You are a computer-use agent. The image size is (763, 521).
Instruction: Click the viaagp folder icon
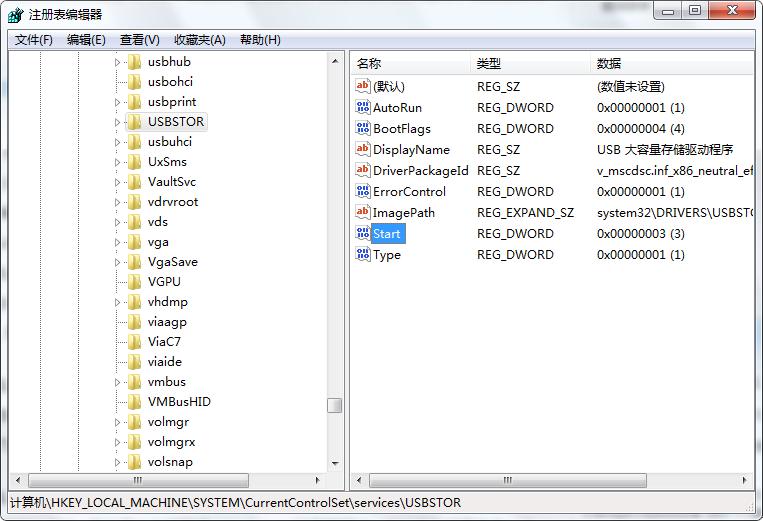(x=134, y=322)
